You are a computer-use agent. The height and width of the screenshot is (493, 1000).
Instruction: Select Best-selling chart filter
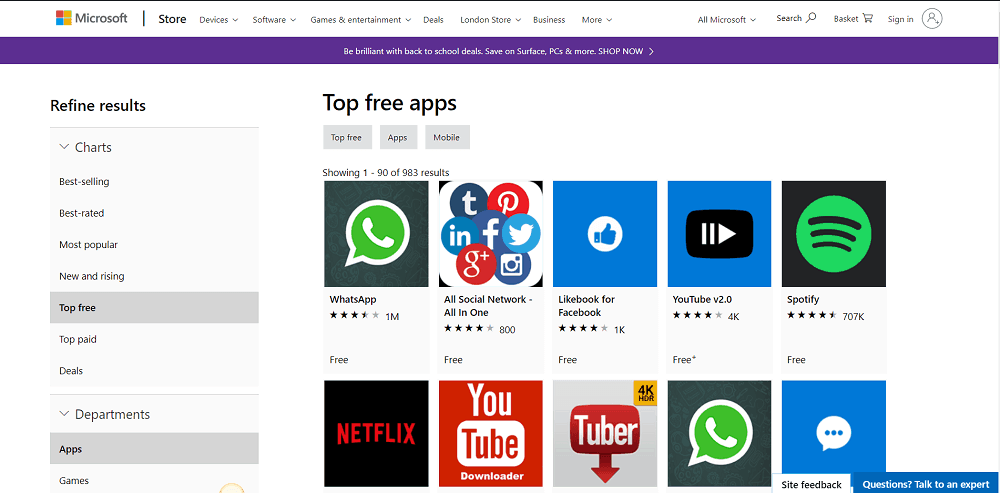[x=154, y=182]
